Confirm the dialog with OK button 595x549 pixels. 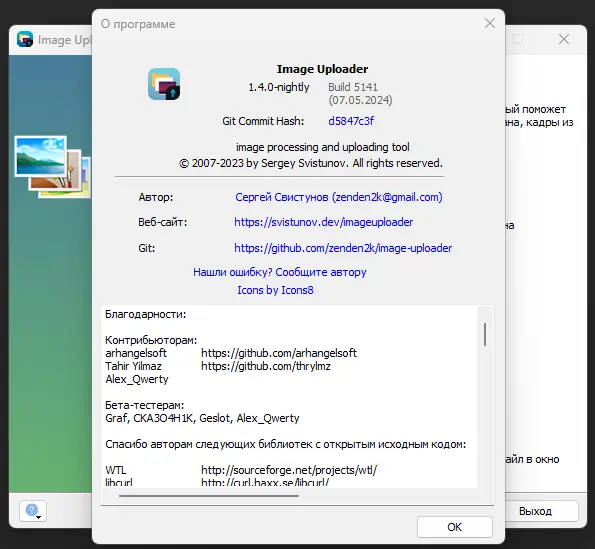[455, 527]
